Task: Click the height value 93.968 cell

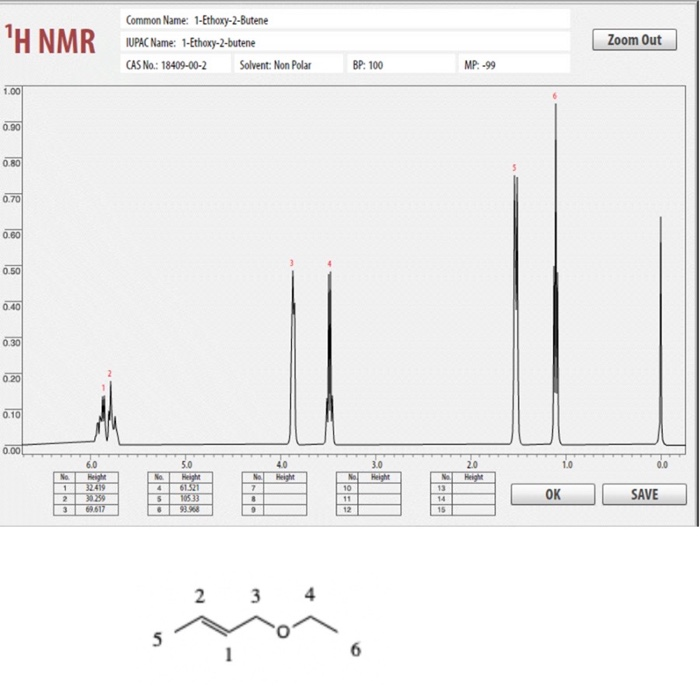Action: [x=191, y=510]
